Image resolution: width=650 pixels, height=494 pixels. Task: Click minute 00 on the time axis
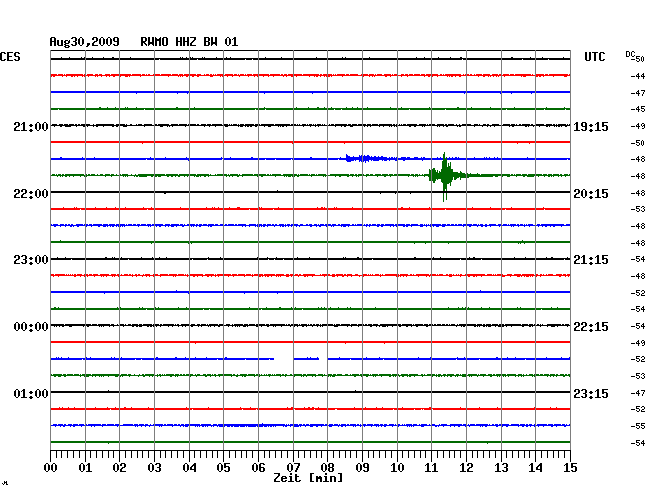tap(51, 468)
